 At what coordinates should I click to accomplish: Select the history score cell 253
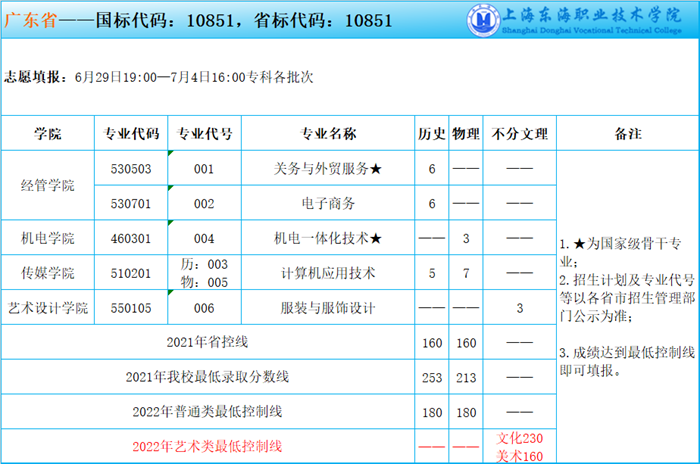(x=431, y=377)
